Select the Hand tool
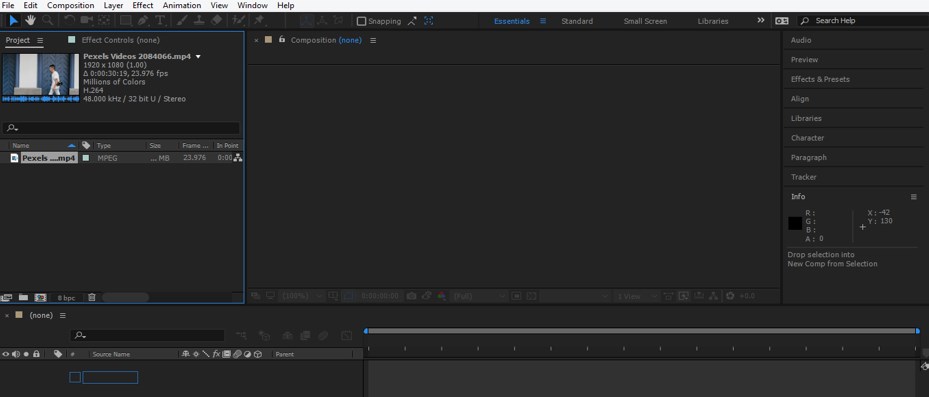 pos(30,21)
